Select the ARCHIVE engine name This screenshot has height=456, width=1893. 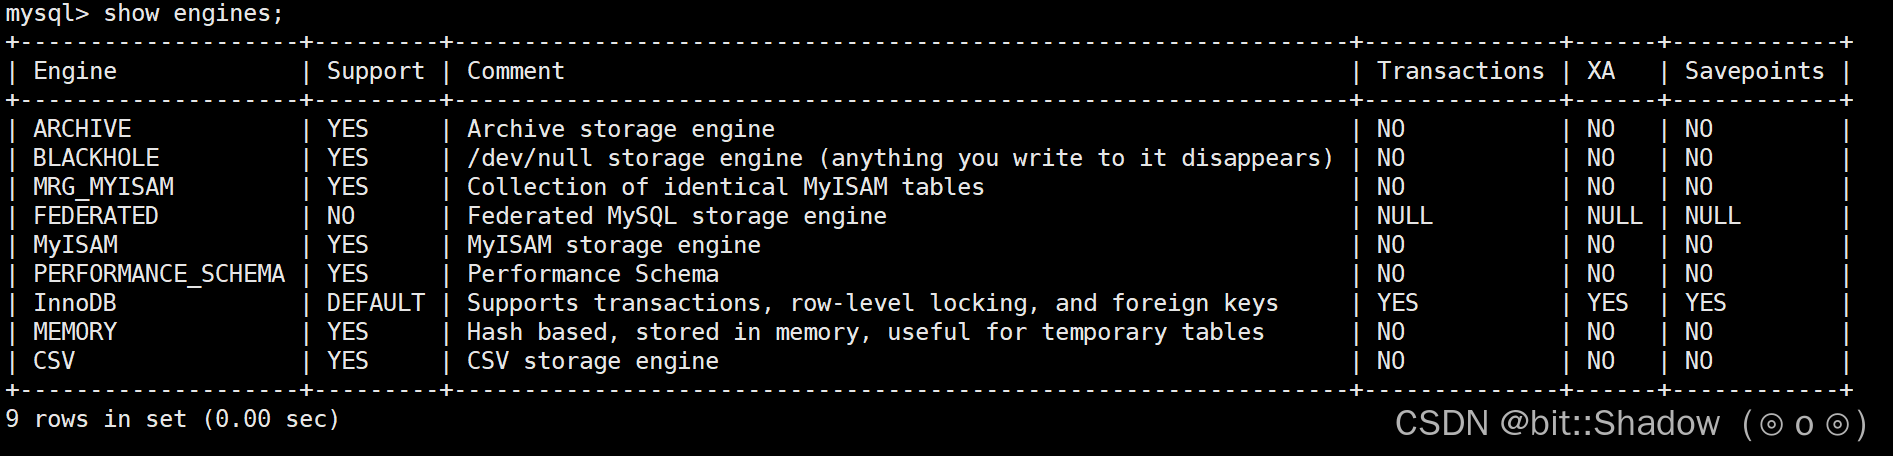coord(82,129)
